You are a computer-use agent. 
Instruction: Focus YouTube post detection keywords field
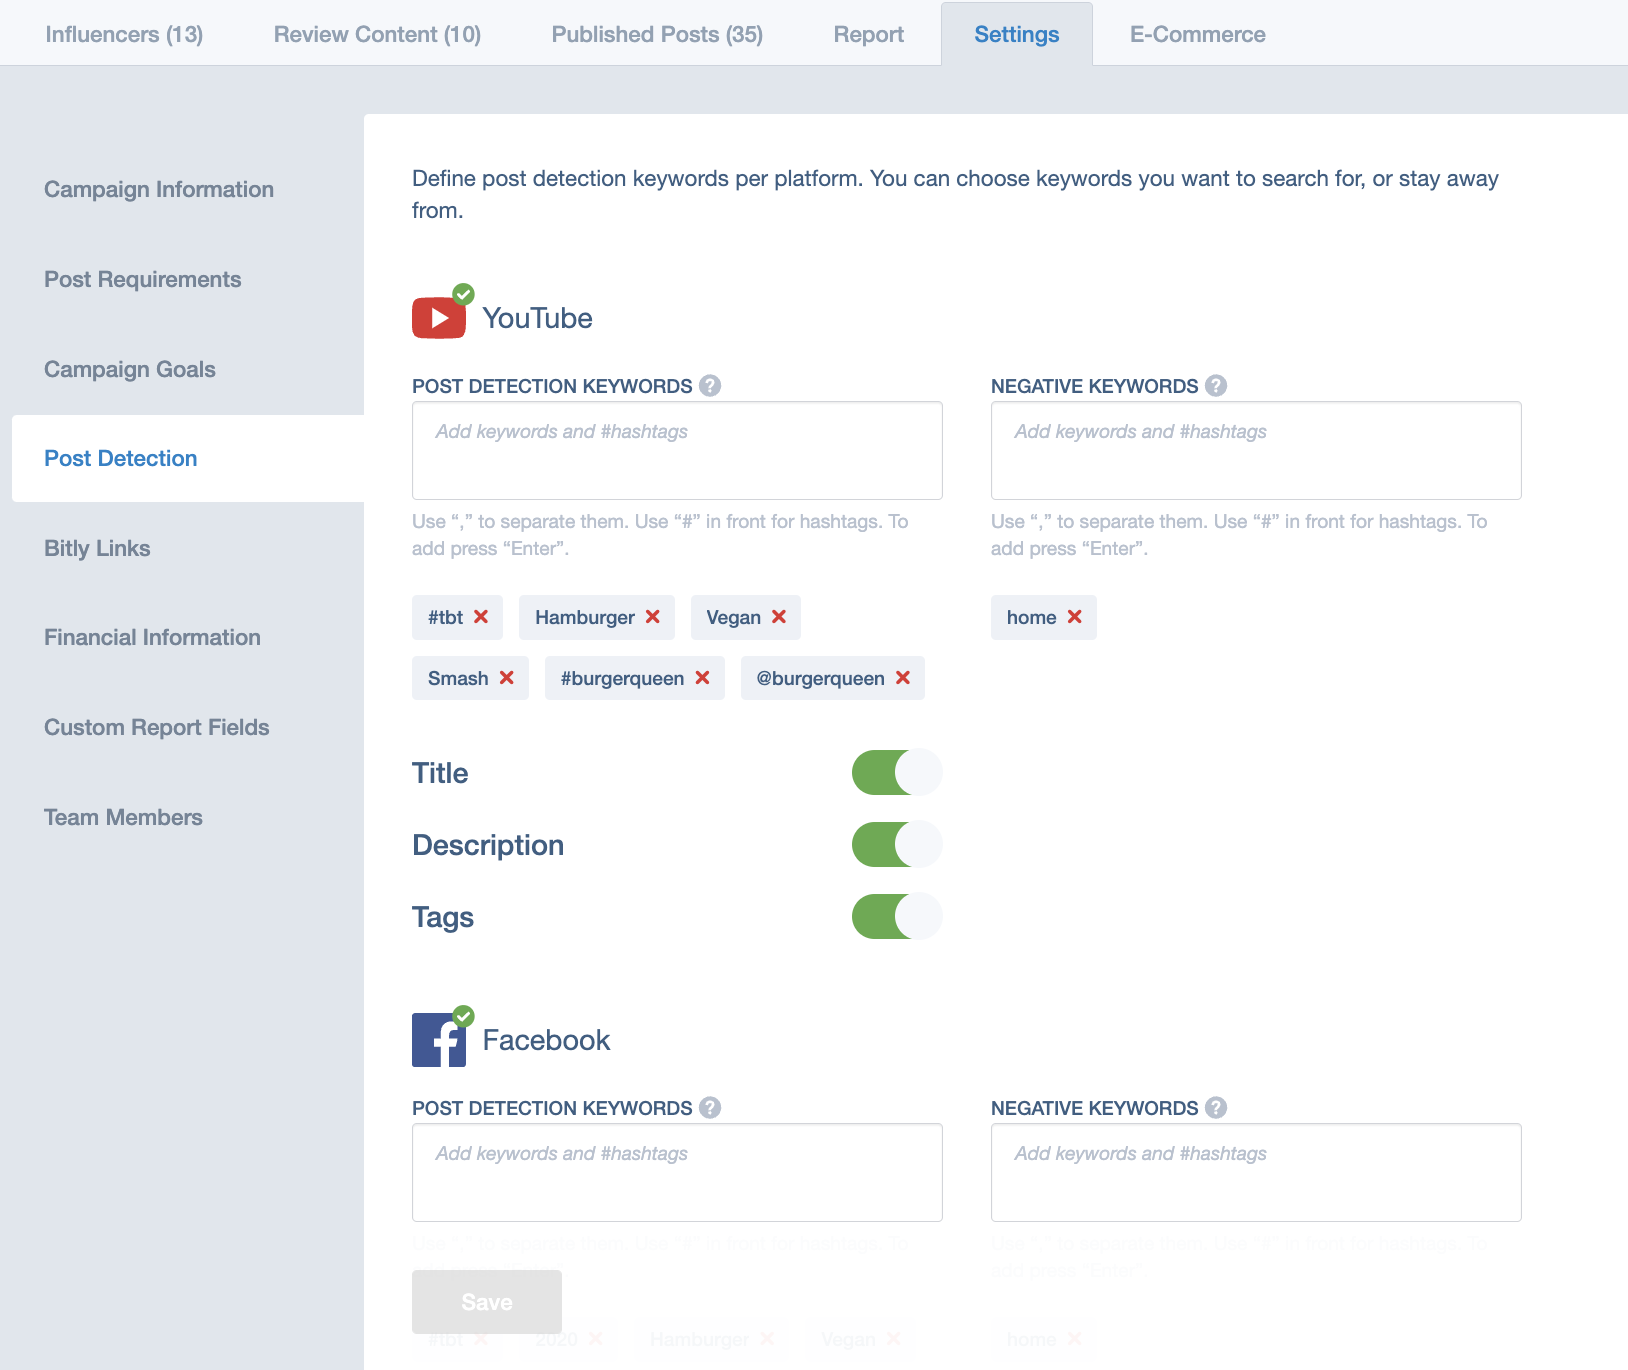(x=677, y=451)
